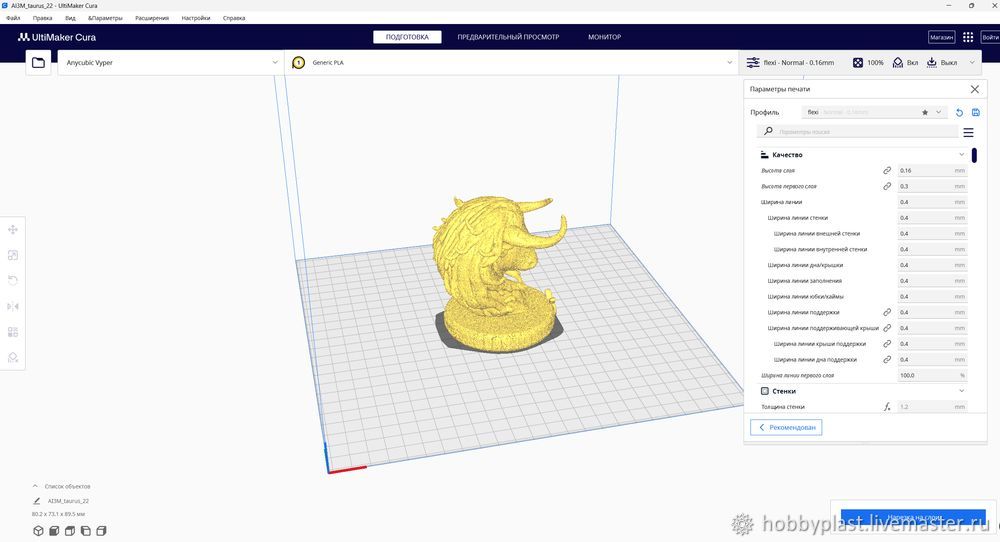1000x542 pixels.
Task: Click the settings panel scrollbar handle
Action: point(974,155)
